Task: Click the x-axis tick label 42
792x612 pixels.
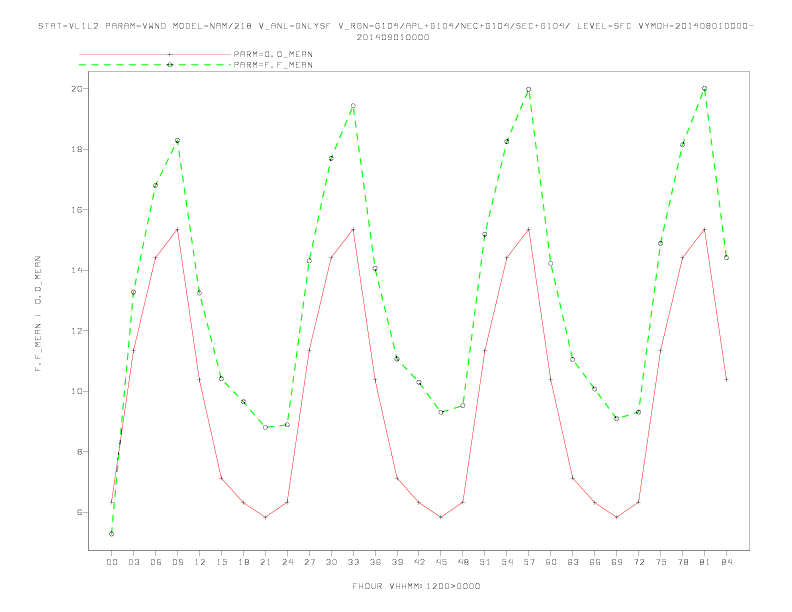Action: click(x=419, y=562)
